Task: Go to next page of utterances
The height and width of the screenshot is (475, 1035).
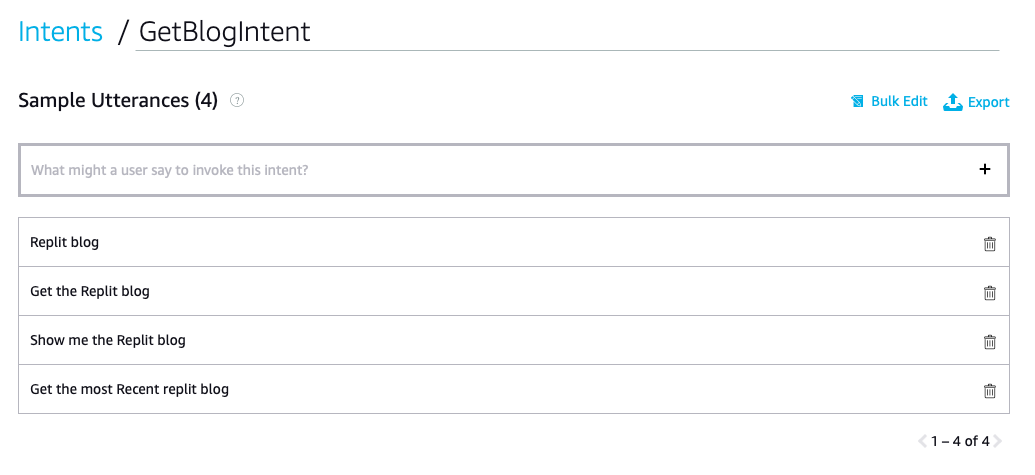Action: coord(997,441)
